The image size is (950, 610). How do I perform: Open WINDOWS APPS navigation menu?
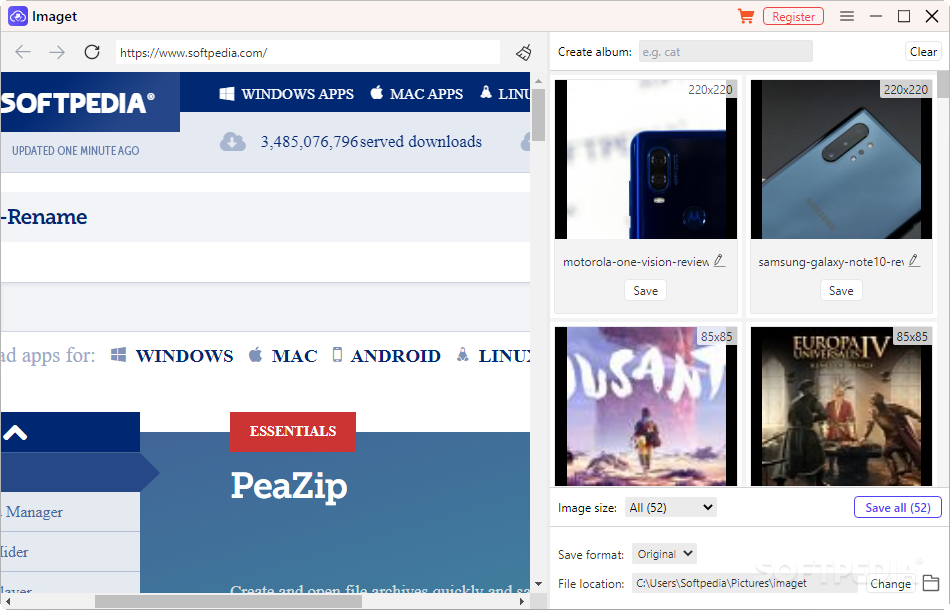click(x=297, y=94)
